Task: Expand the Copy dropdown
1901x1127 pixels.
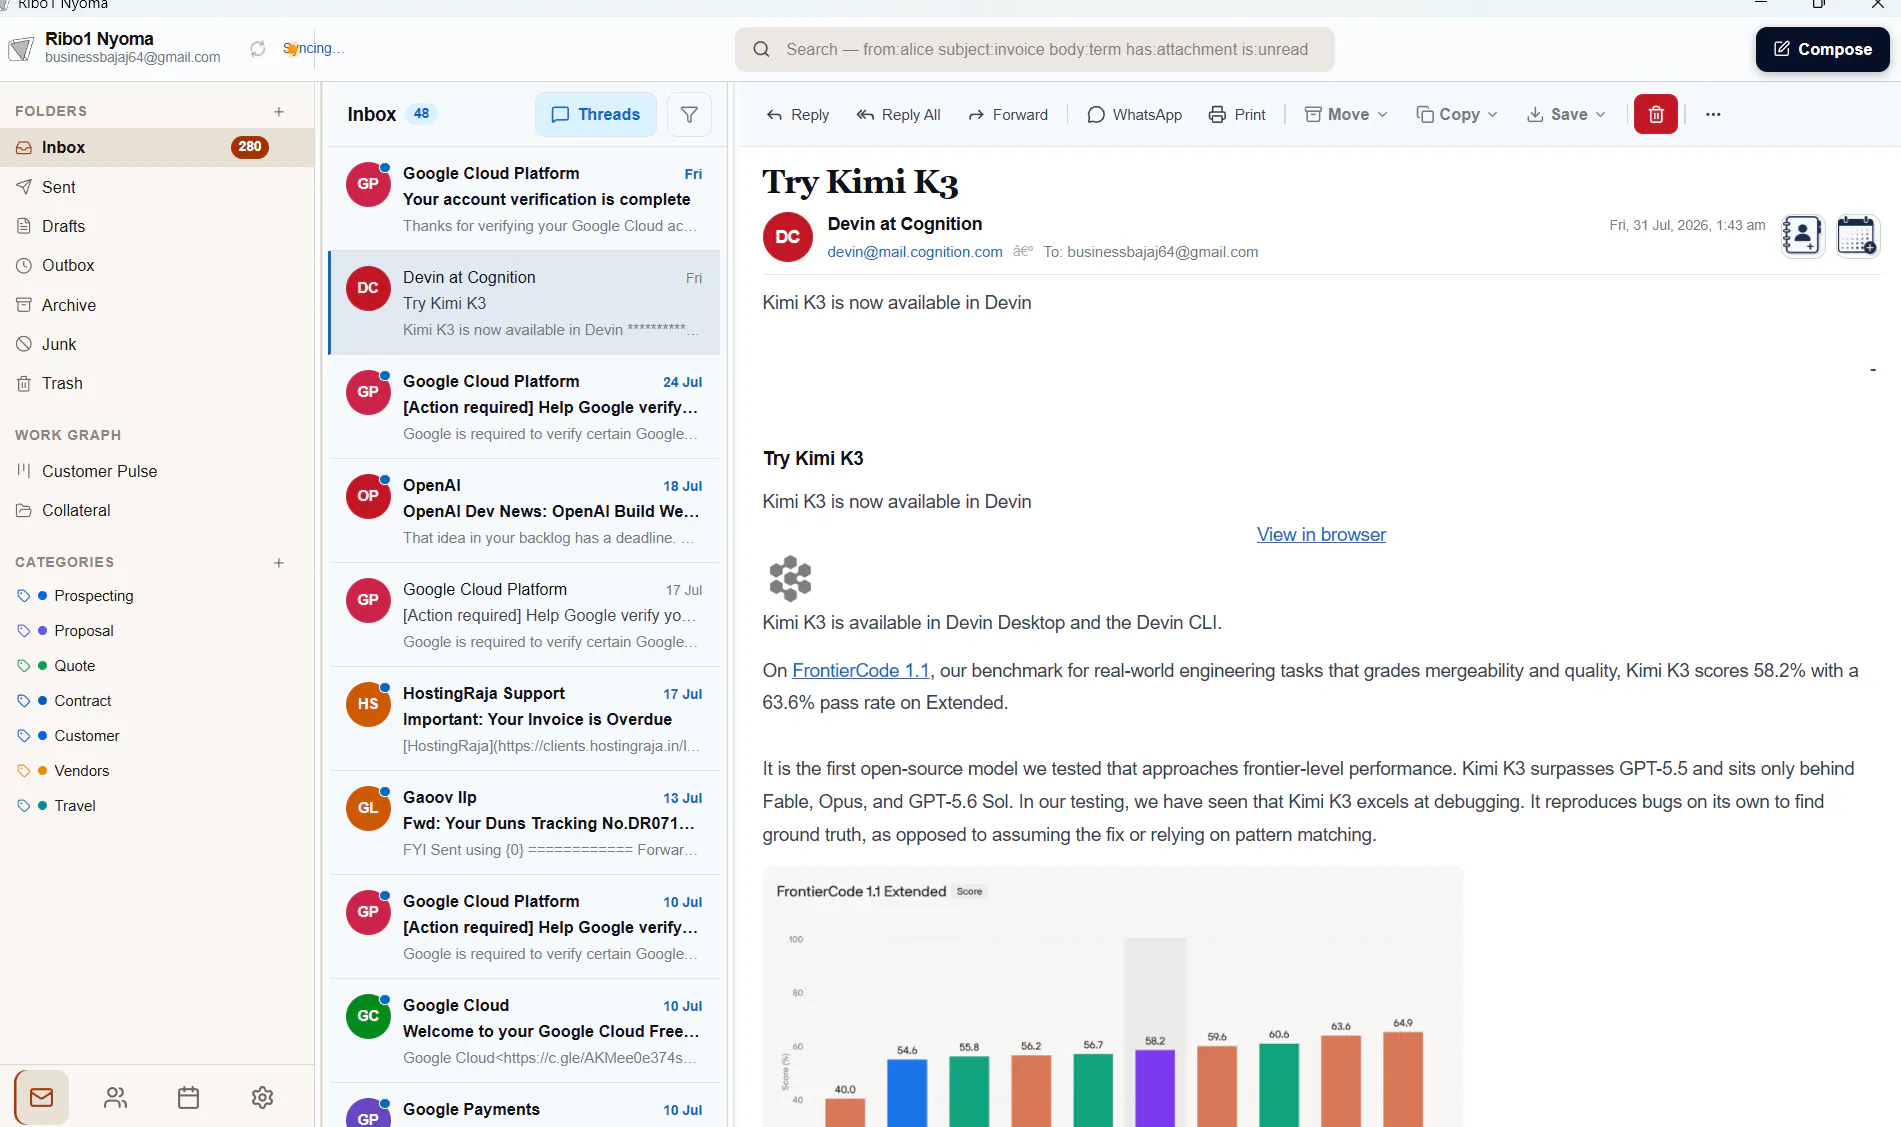Action: [1457, 115]
